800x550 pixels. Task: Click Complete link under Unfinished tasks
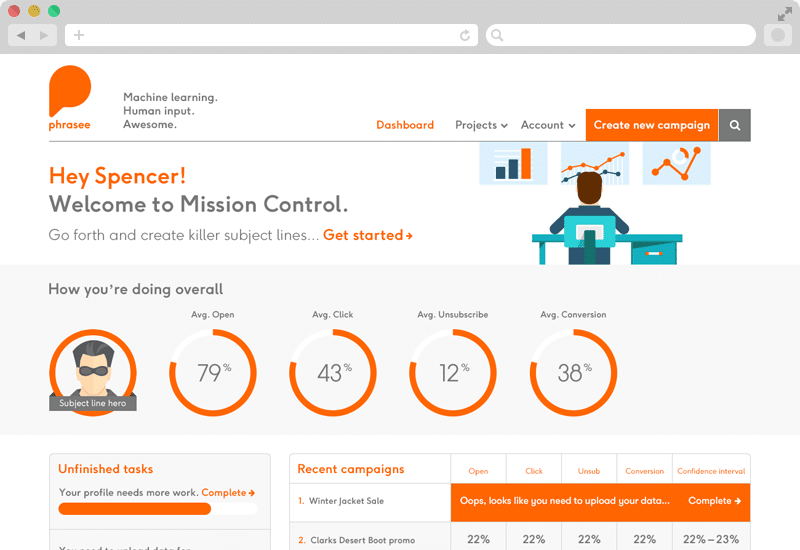tap(228, 493)
